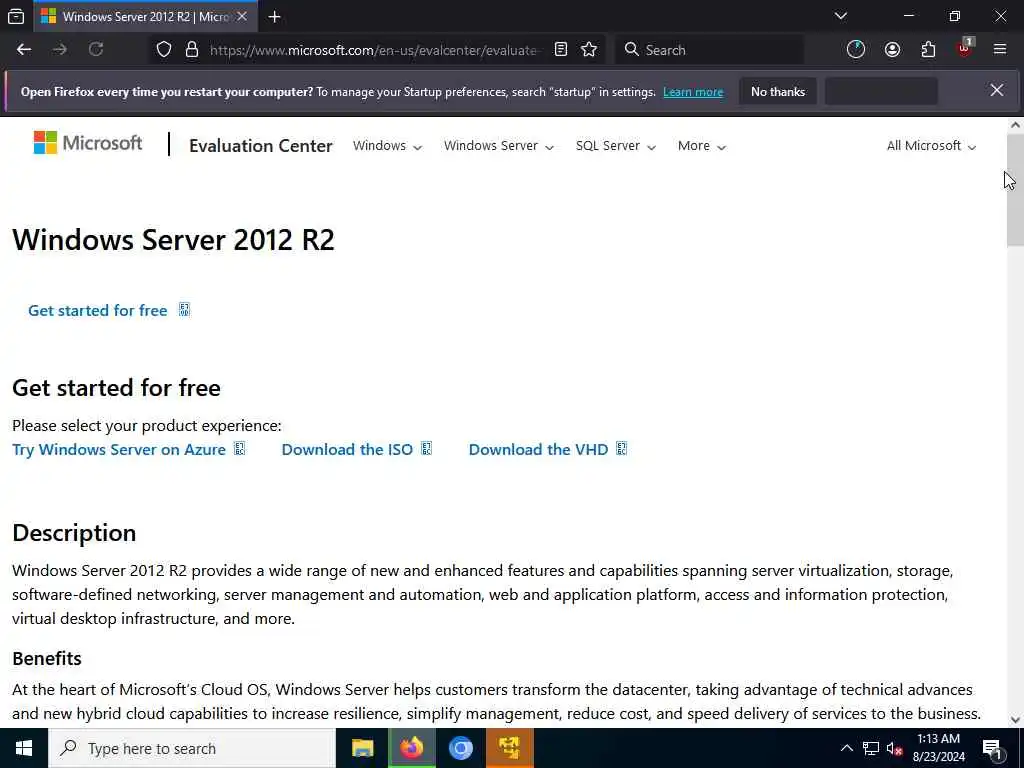
Task: Open the notification center icon
Action: [992, 748]
